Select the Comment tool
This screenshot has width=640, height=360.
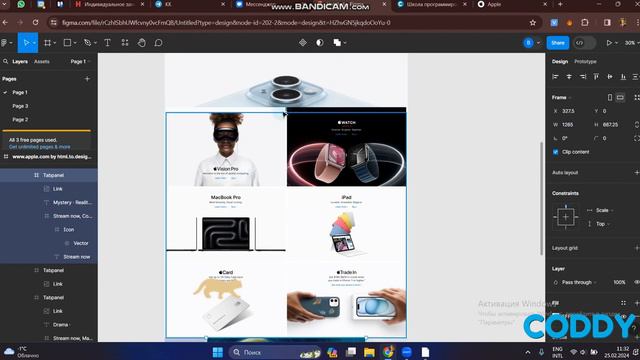158,42
